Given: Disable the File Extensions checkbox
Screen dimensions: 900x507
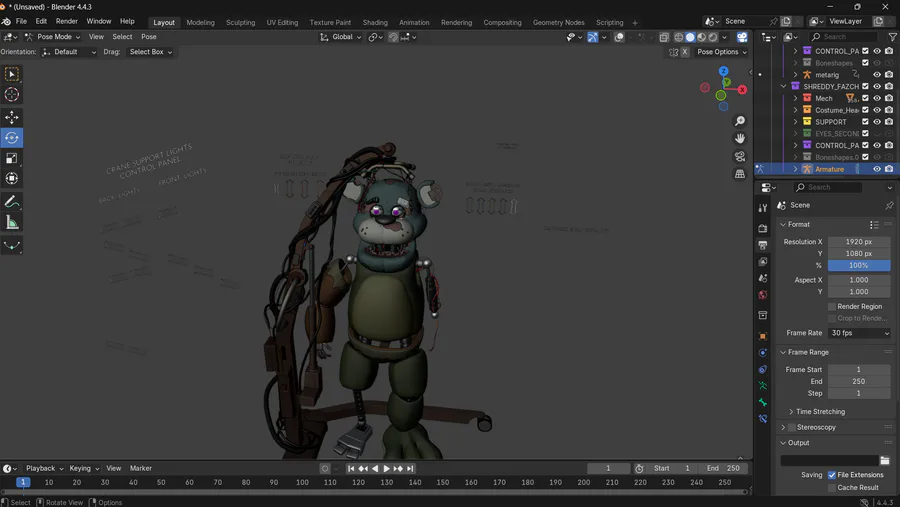Looking at the screenshot, I should (x=832, y=475).
